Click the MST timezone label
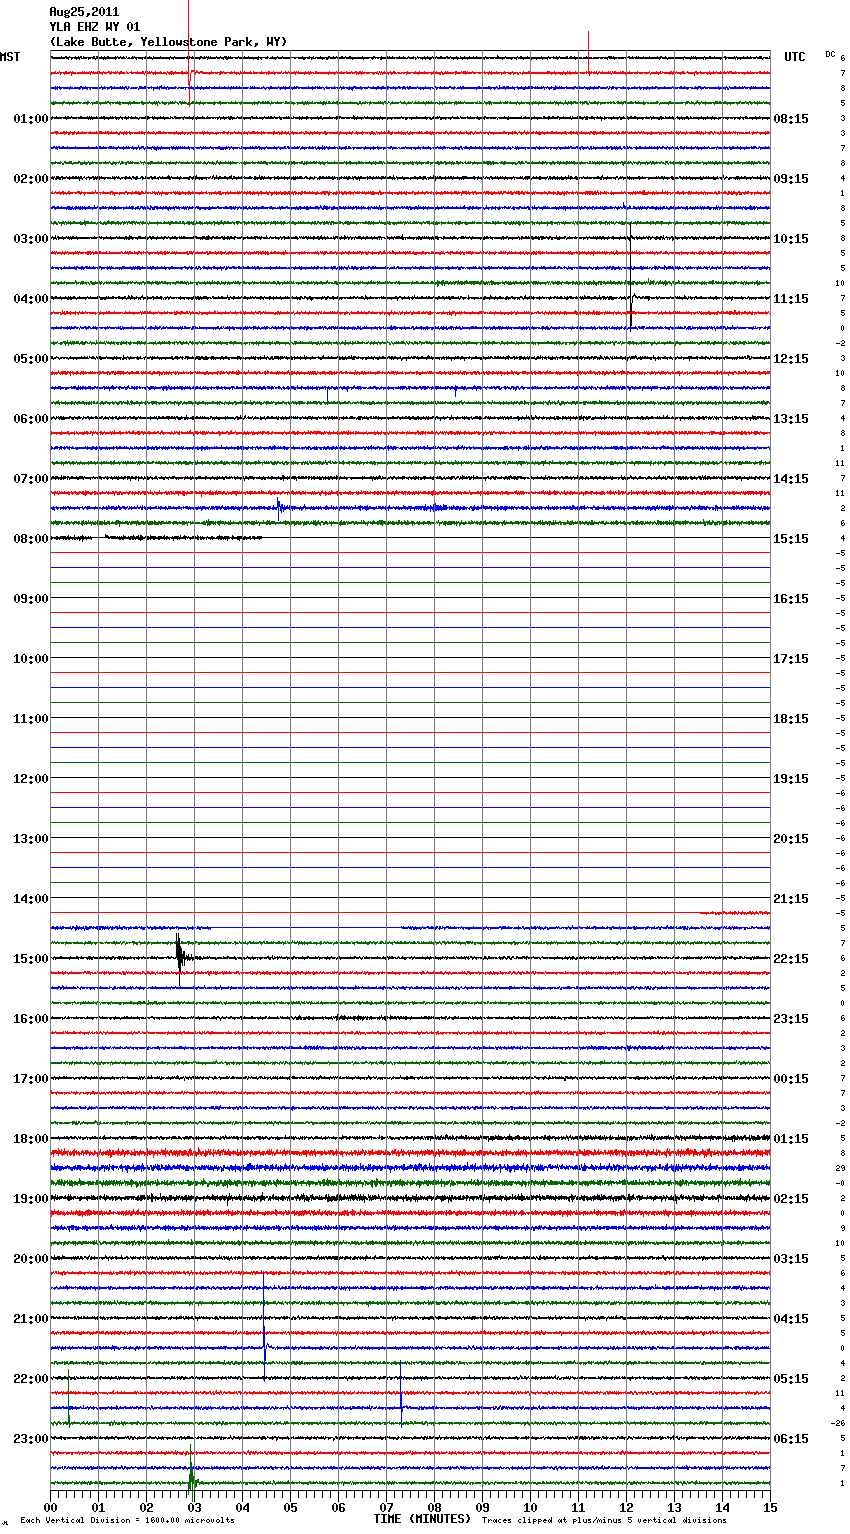 [x=10, y=57]
